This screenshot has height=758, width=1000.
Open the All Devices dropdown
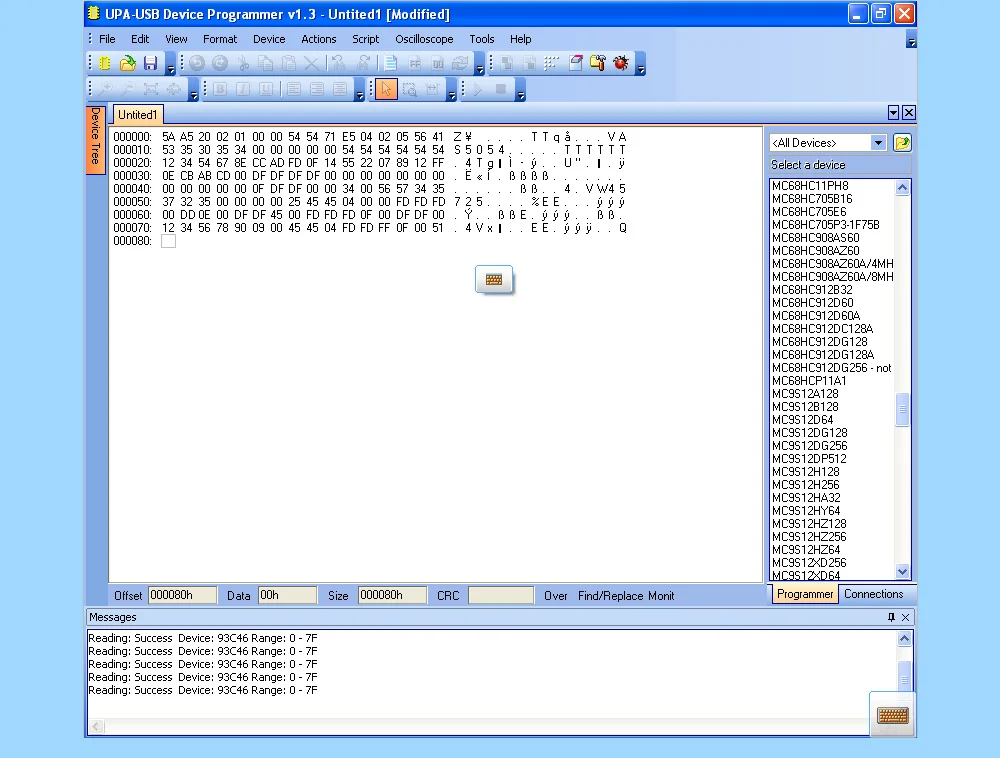pyautogui.click(x=878, y=143)
